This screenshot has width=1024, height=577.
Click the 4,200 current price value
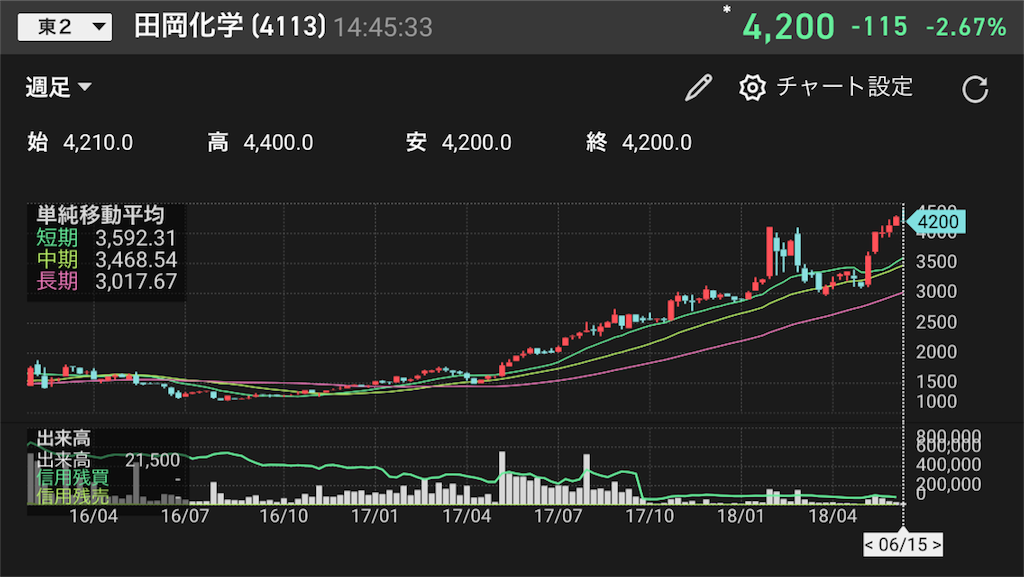point(788,27)
